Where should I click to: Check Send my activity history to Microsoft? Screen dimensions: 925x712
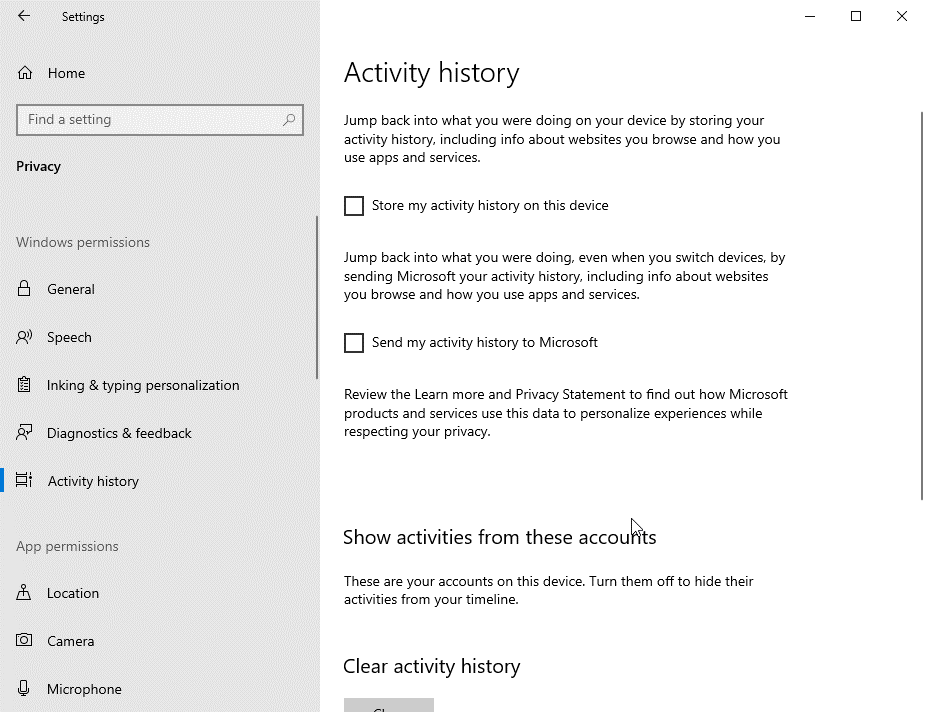tap(354, 343)
